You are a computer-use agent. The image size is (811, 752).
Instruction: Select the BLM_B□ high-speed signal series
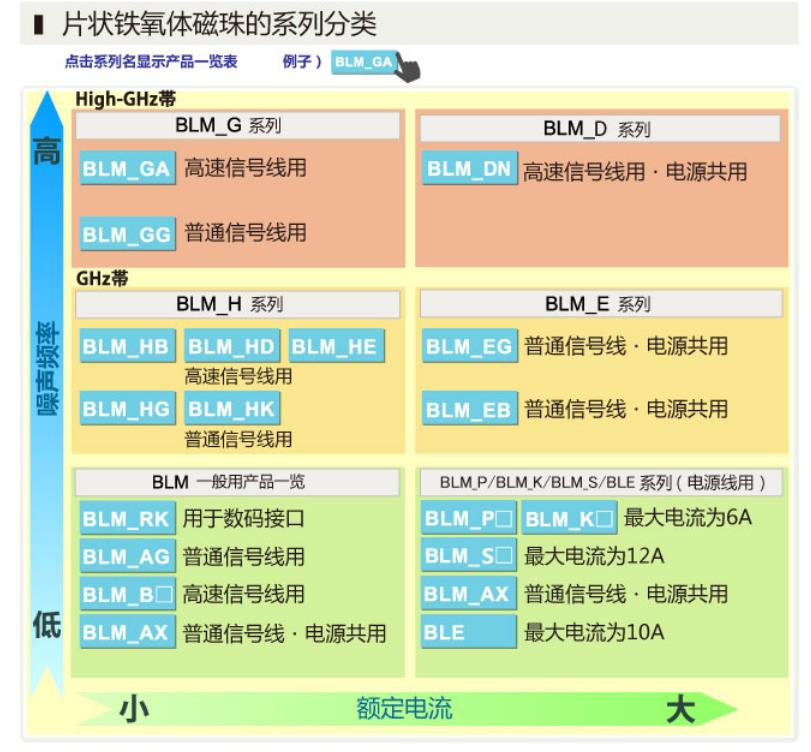127,595
